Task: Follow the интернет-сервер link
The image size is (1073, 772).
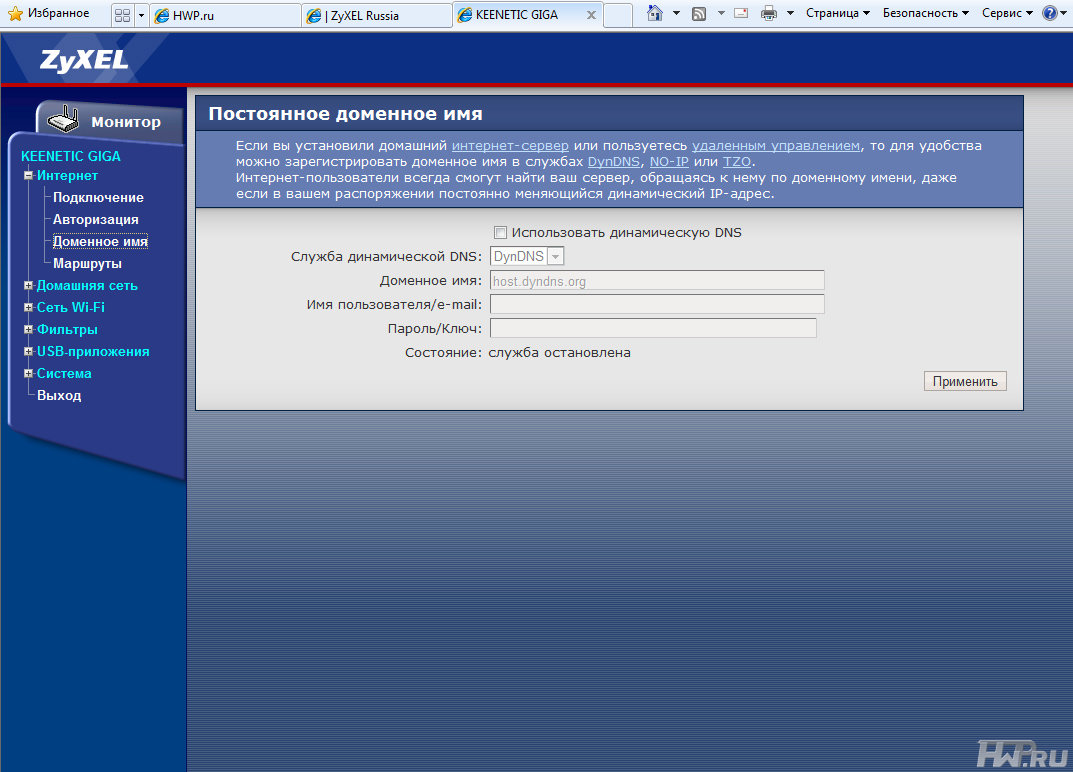Action: 510,146
